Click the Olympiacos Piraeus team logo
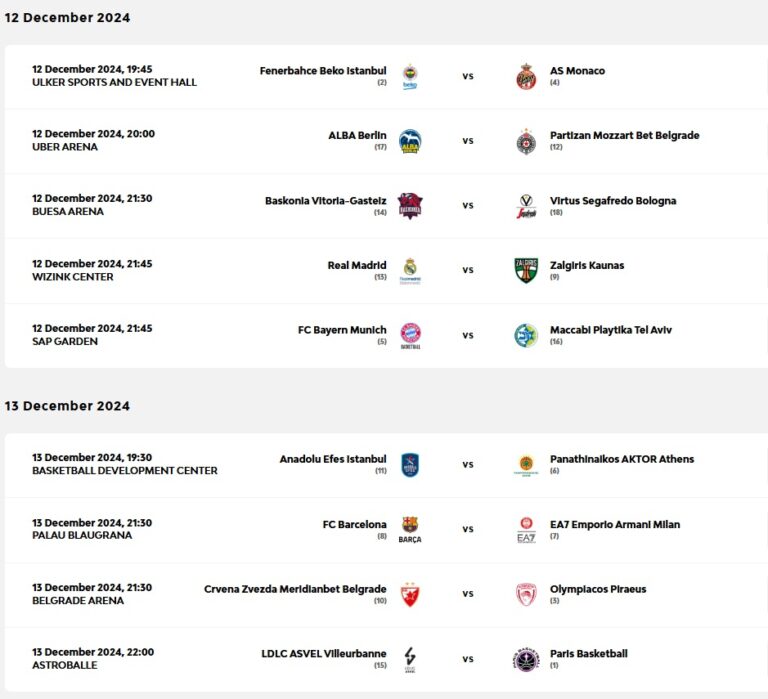 526,594
